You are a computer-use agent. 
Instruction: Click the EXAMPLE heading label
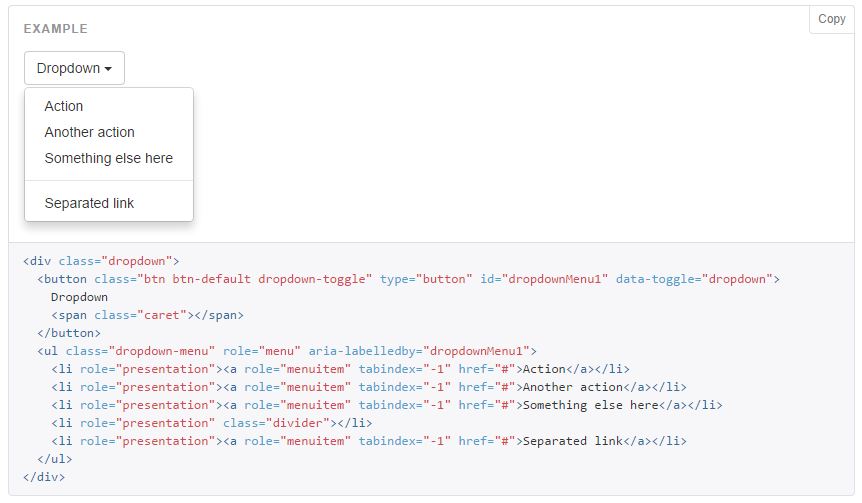56,29
